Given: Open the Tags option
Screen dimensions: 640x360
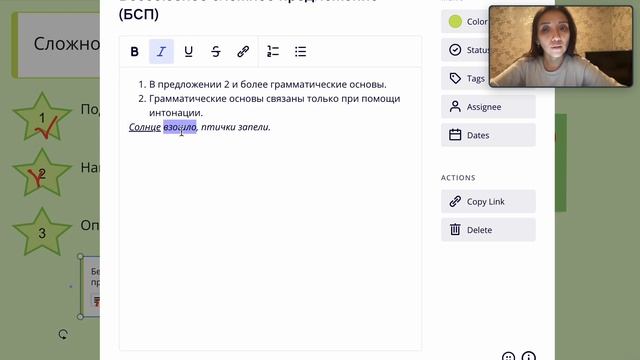Looking at the screenshot, I should pos(465,78).
